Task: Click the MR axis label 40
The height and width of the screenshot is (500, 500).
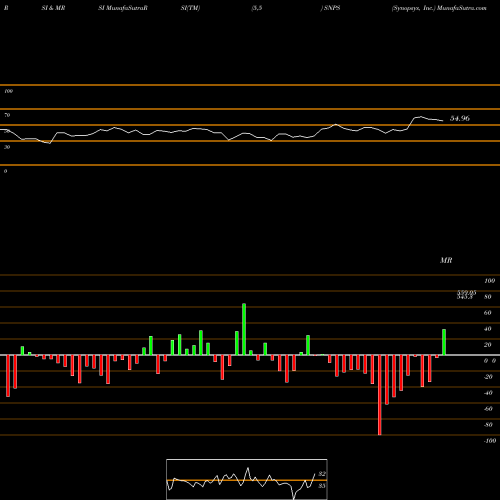Action: [488, 329]
